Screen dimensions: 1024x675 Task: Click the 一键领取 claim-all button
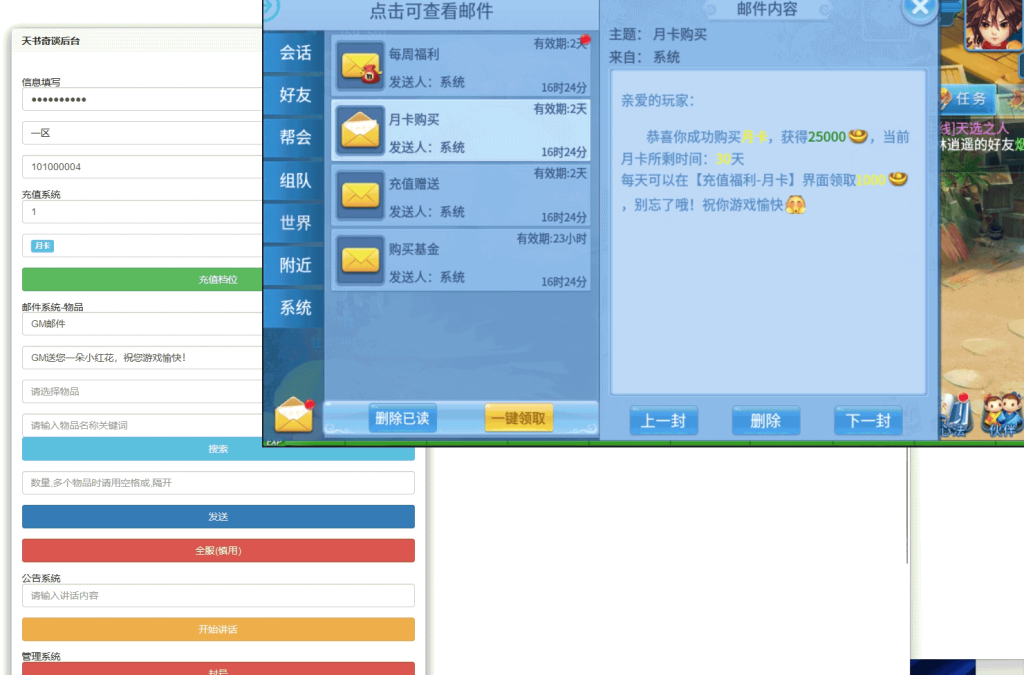tap(519, 419)
